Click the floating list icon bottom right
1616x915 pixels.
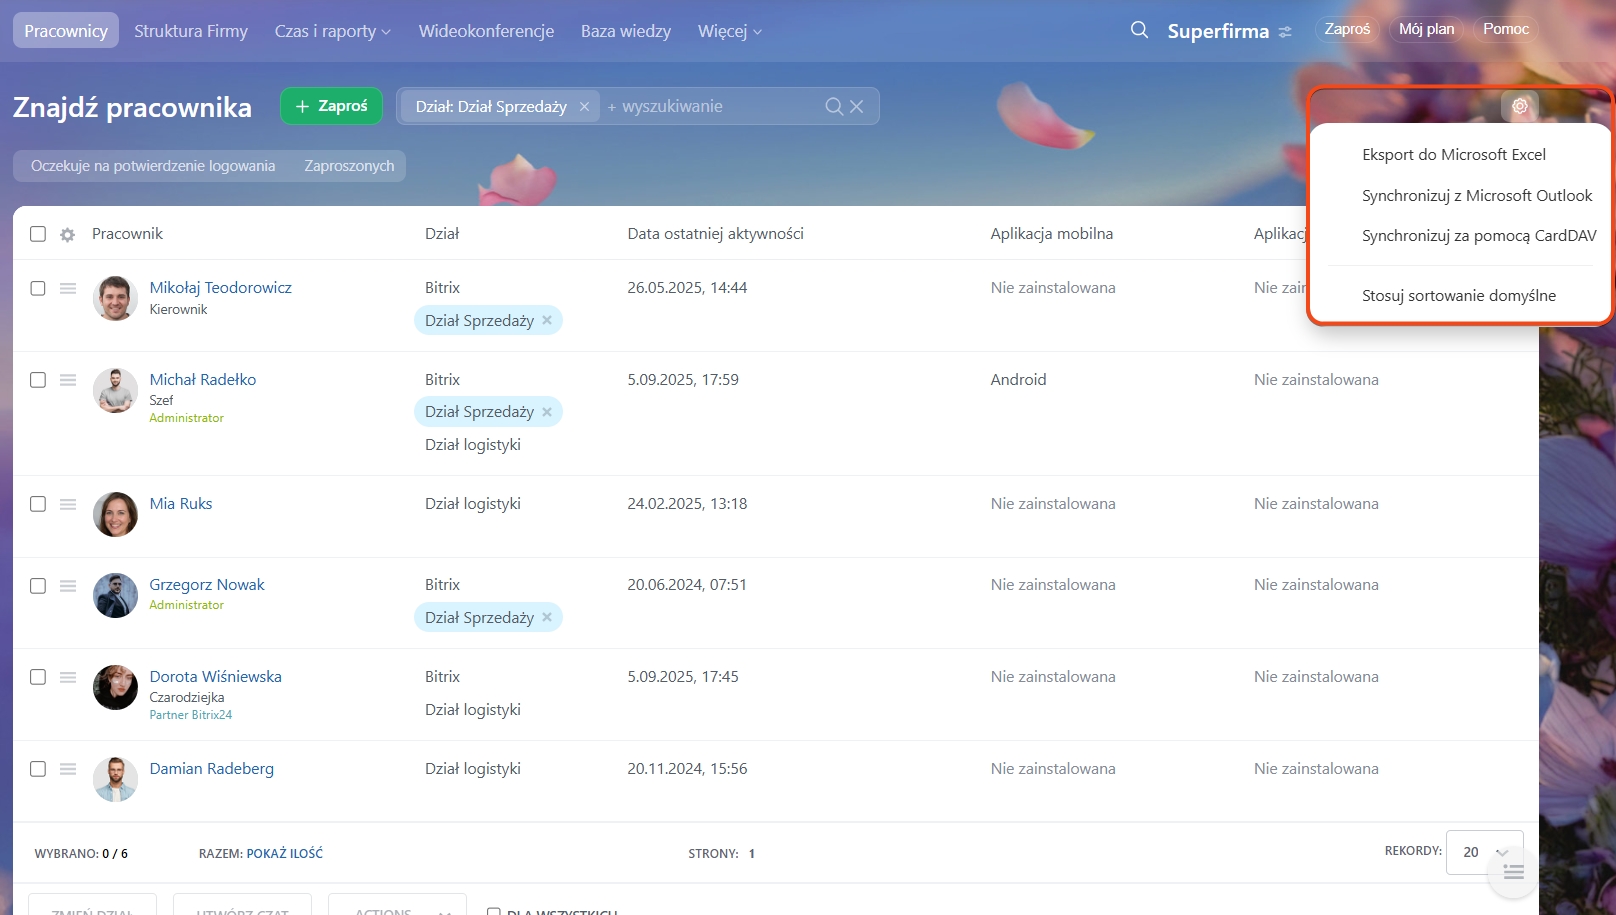1513,872
